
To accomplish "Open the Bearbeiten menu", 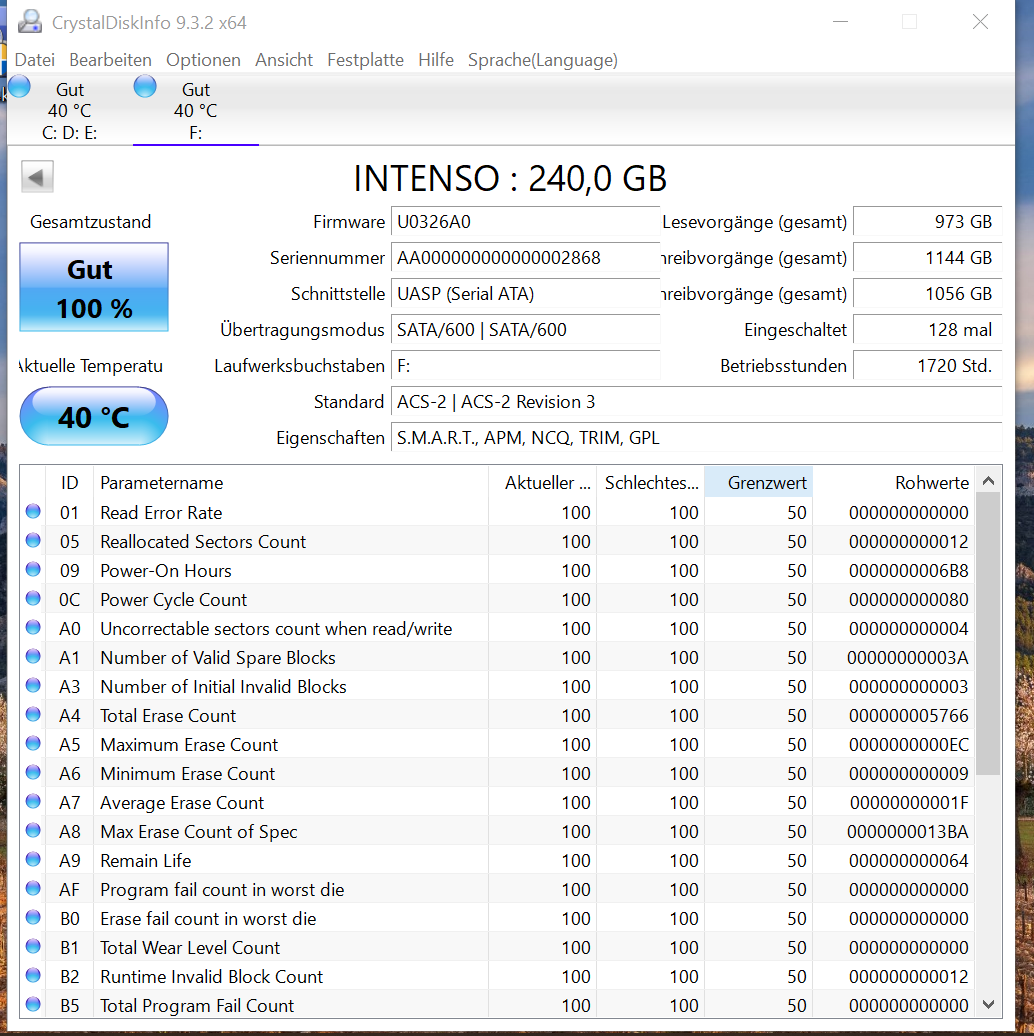I will (x=110, y=60).
